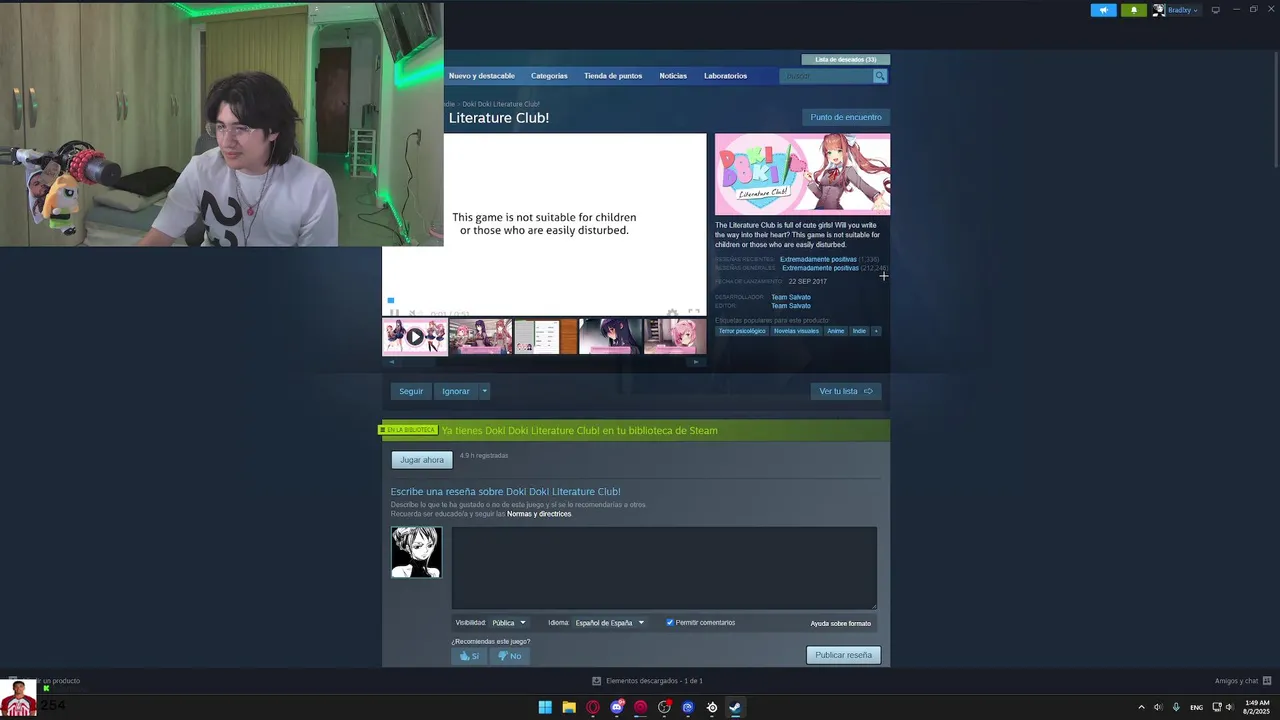
Task: Open Categorías menu
Action: (x=549, y=76)
